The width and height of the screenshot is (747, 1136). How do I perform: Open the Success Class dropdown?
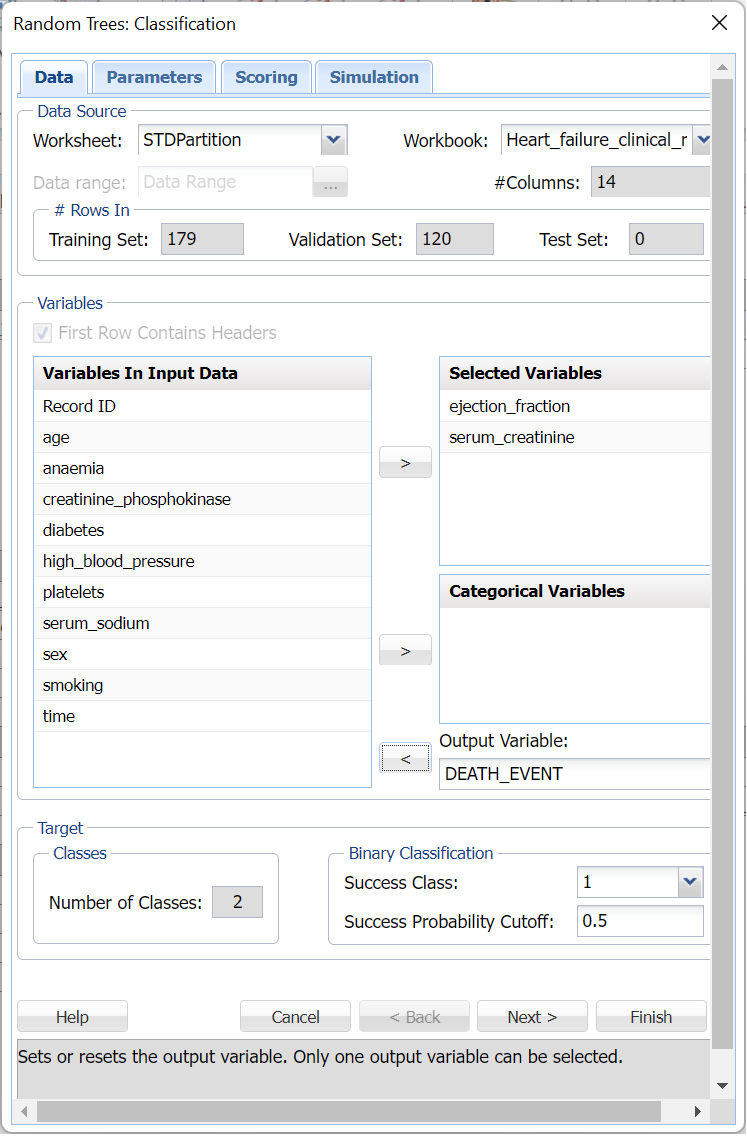pyautogui.click(x=690, y=882)
